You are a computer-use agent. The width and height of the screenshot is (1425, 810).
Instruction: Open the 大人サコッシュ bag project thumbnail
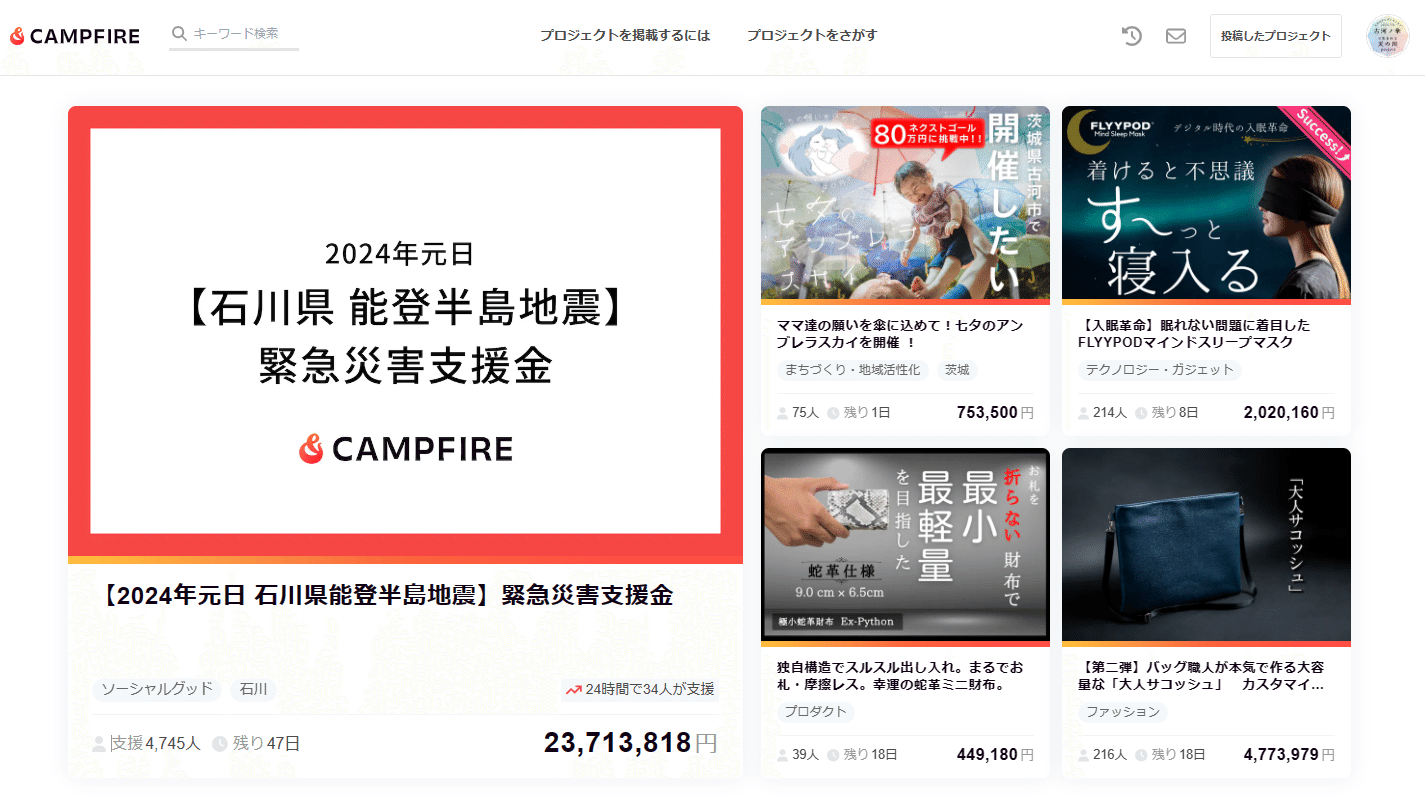1206,545
